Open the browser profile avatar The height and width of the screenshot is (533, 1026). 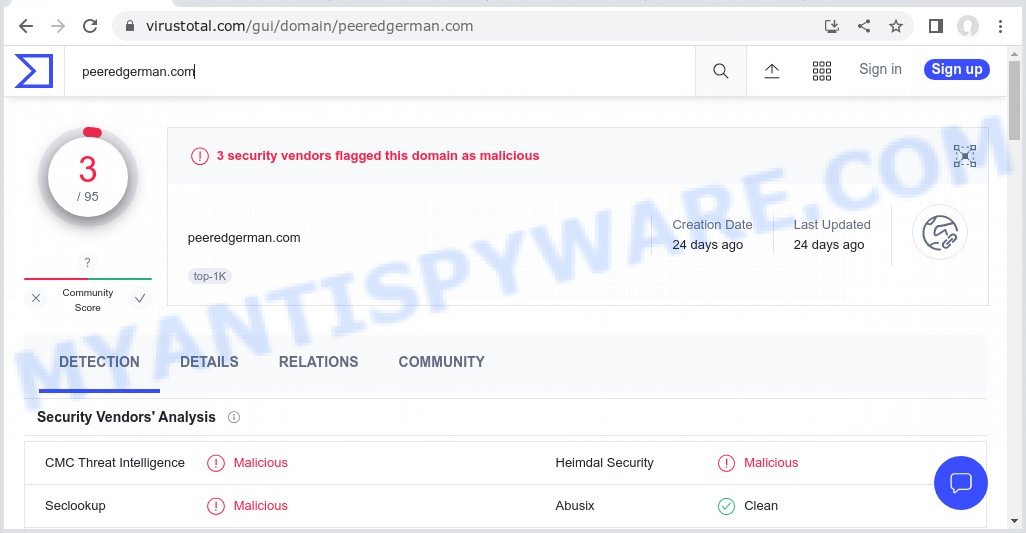[968, 26]
